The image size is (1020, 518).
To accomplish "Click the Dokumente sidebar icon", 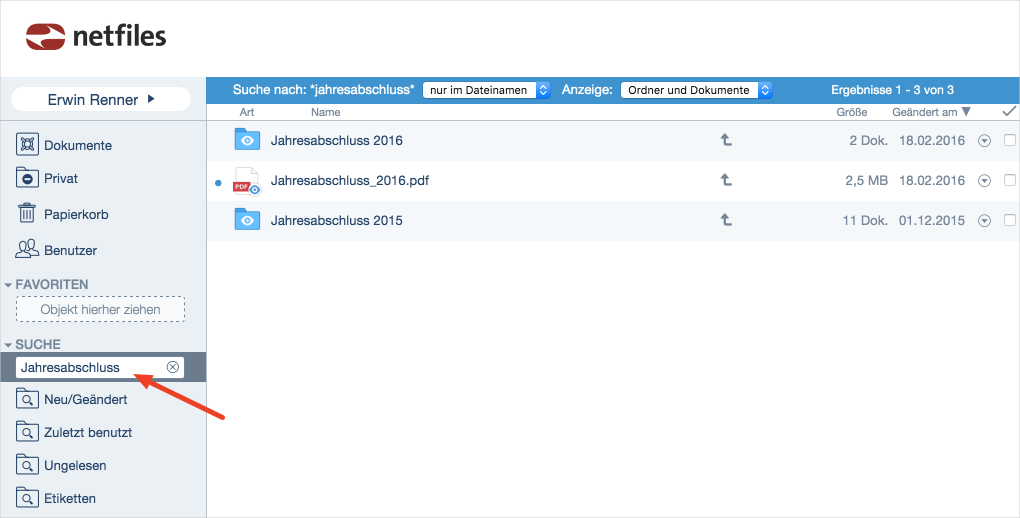I will (27, 145).
